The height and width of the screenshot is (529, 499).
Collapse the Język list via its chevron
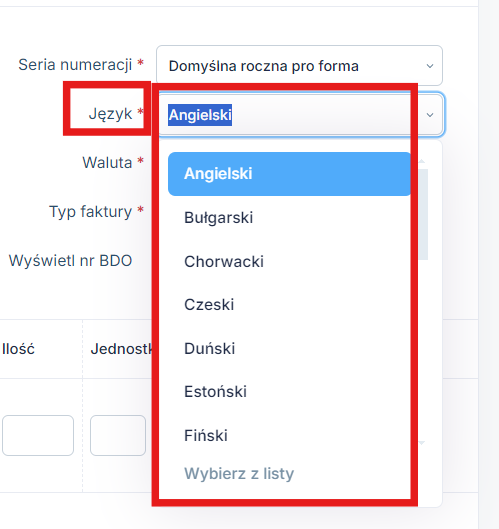[429, 115]
